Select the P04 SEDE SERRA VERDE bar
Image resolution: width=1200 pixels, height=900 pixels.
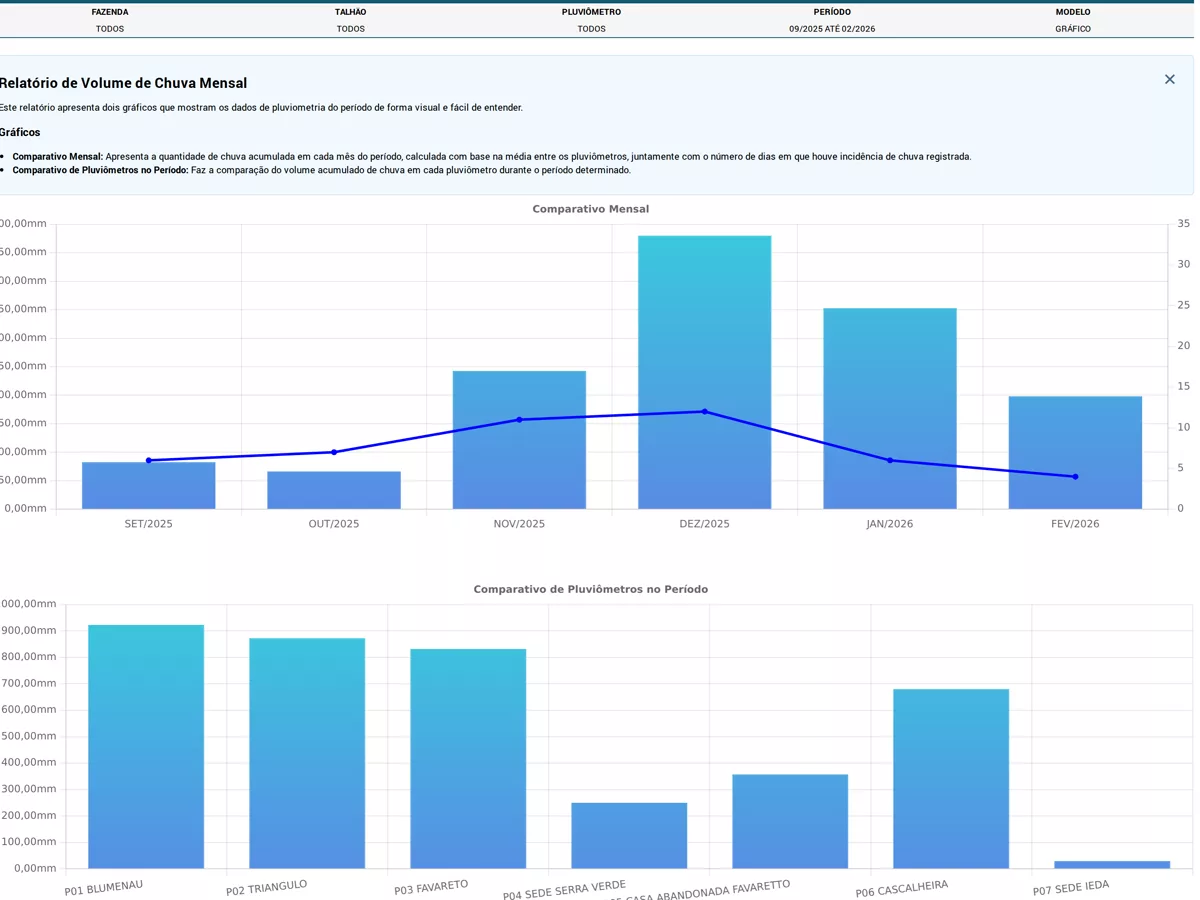pyautogui.click(x=629, y=836)
